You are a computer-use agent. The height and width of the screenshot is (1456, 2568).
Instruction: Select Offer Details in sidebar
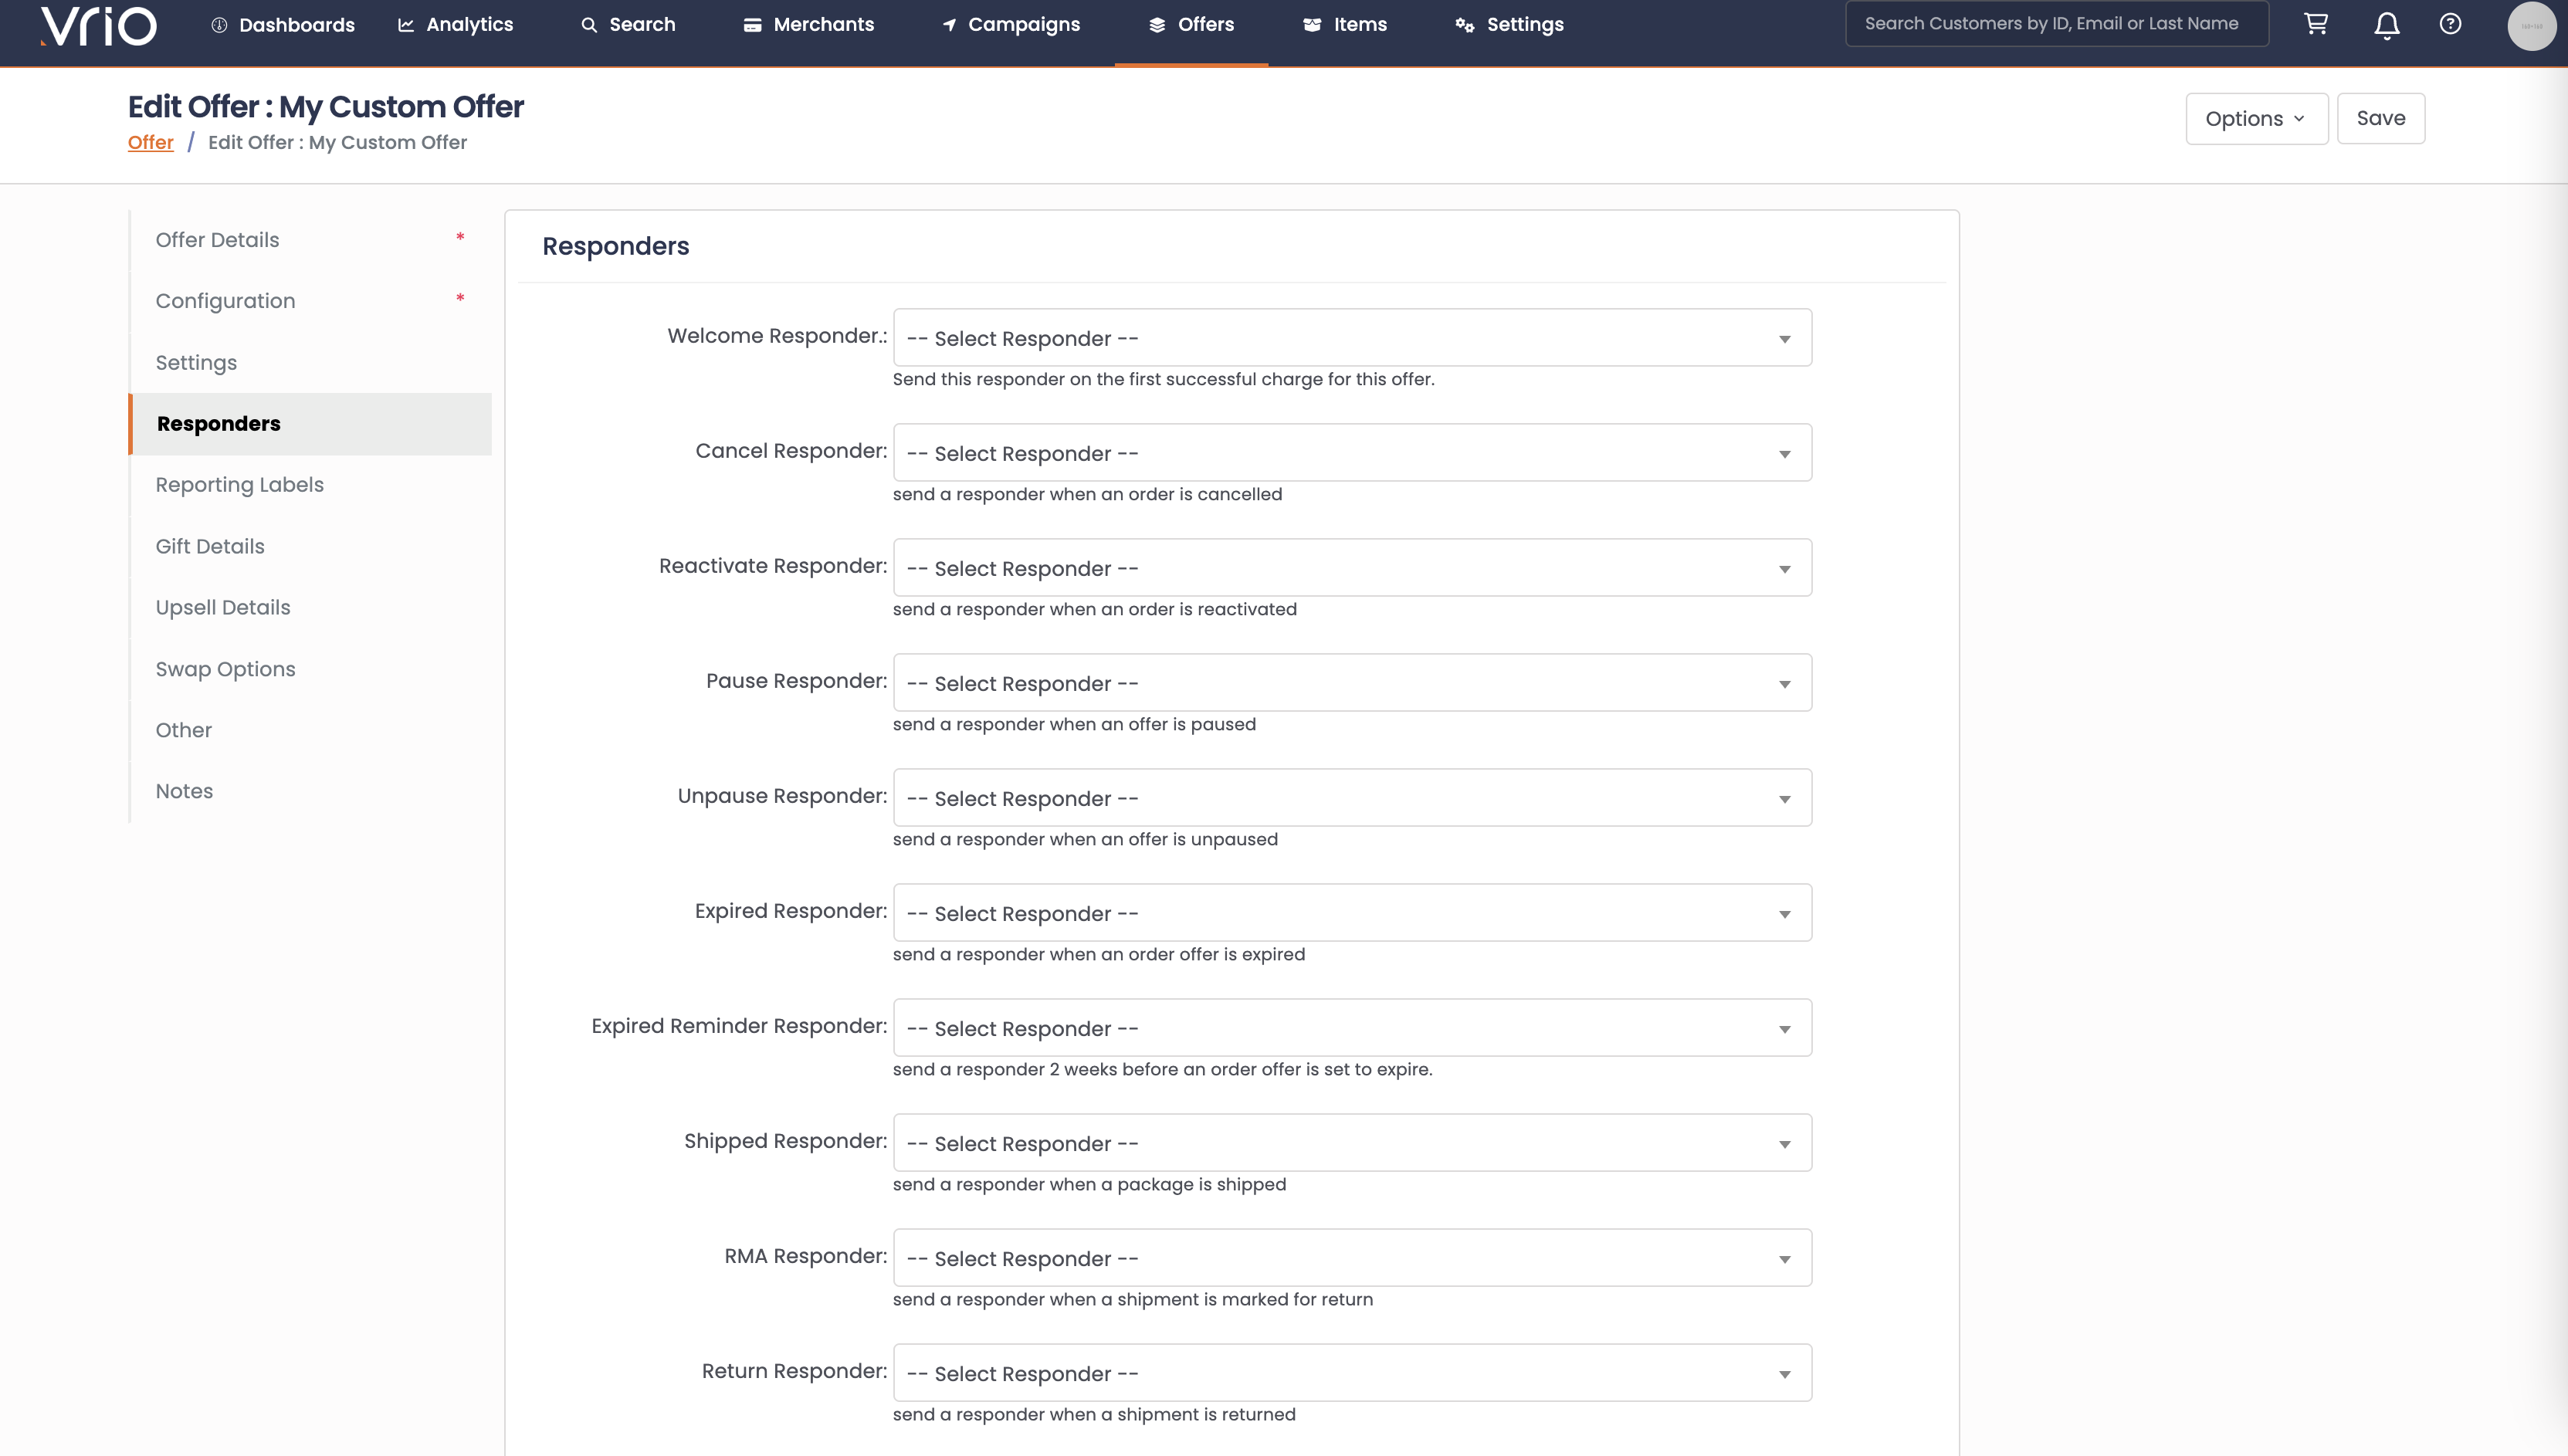[x=311, y=240]
